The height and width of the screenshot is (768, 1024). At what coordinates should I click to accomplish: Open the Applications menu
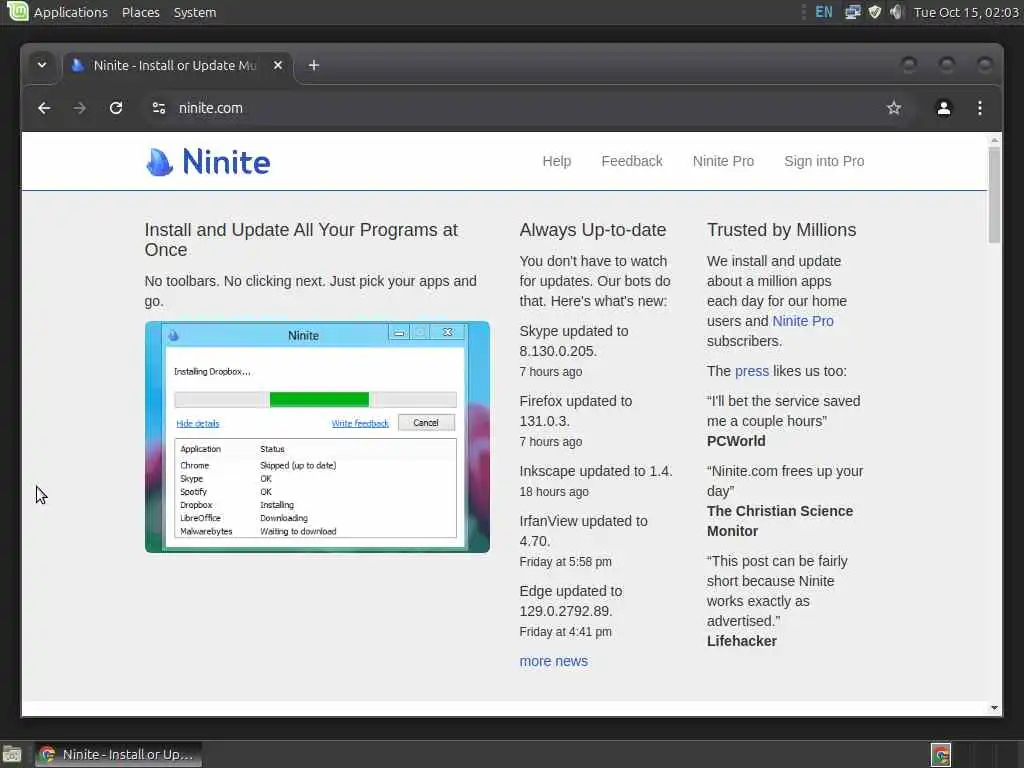click(x=71, y=12)
